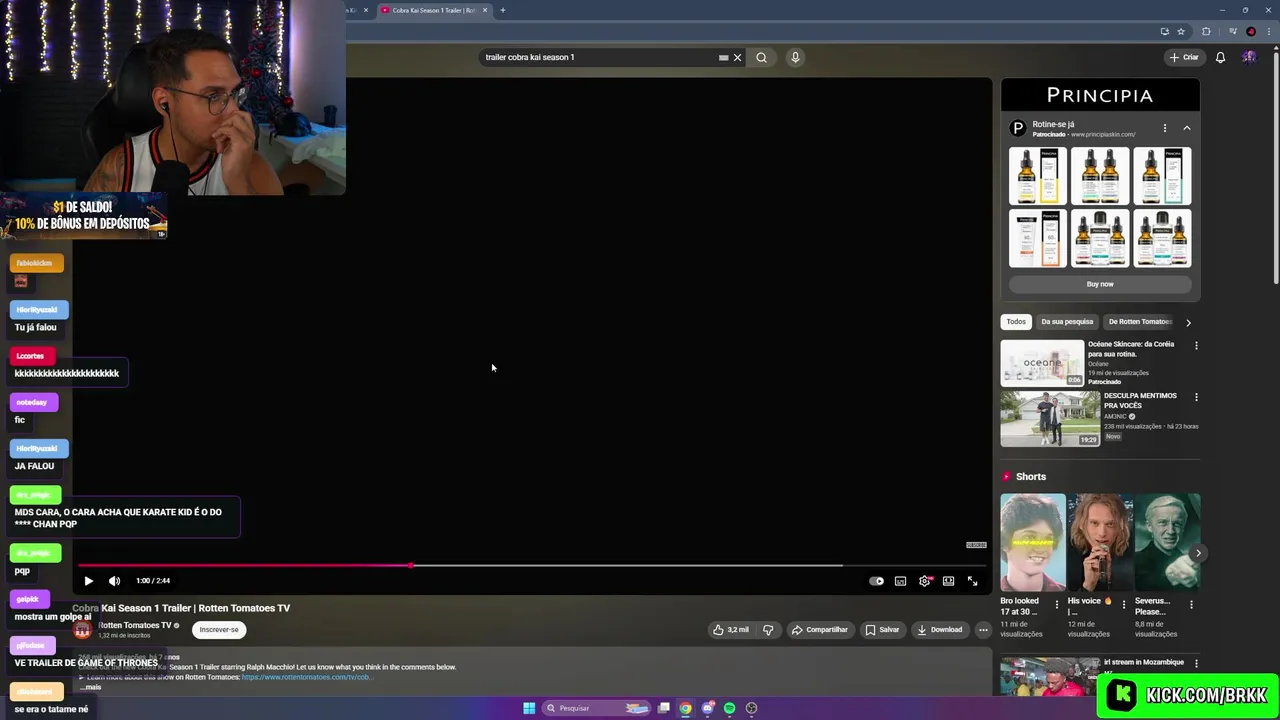This screenshot has height=720, width=1280.
Task: Open Chrome profile avatar in toolbar
Action: (x=1251, y=31)
